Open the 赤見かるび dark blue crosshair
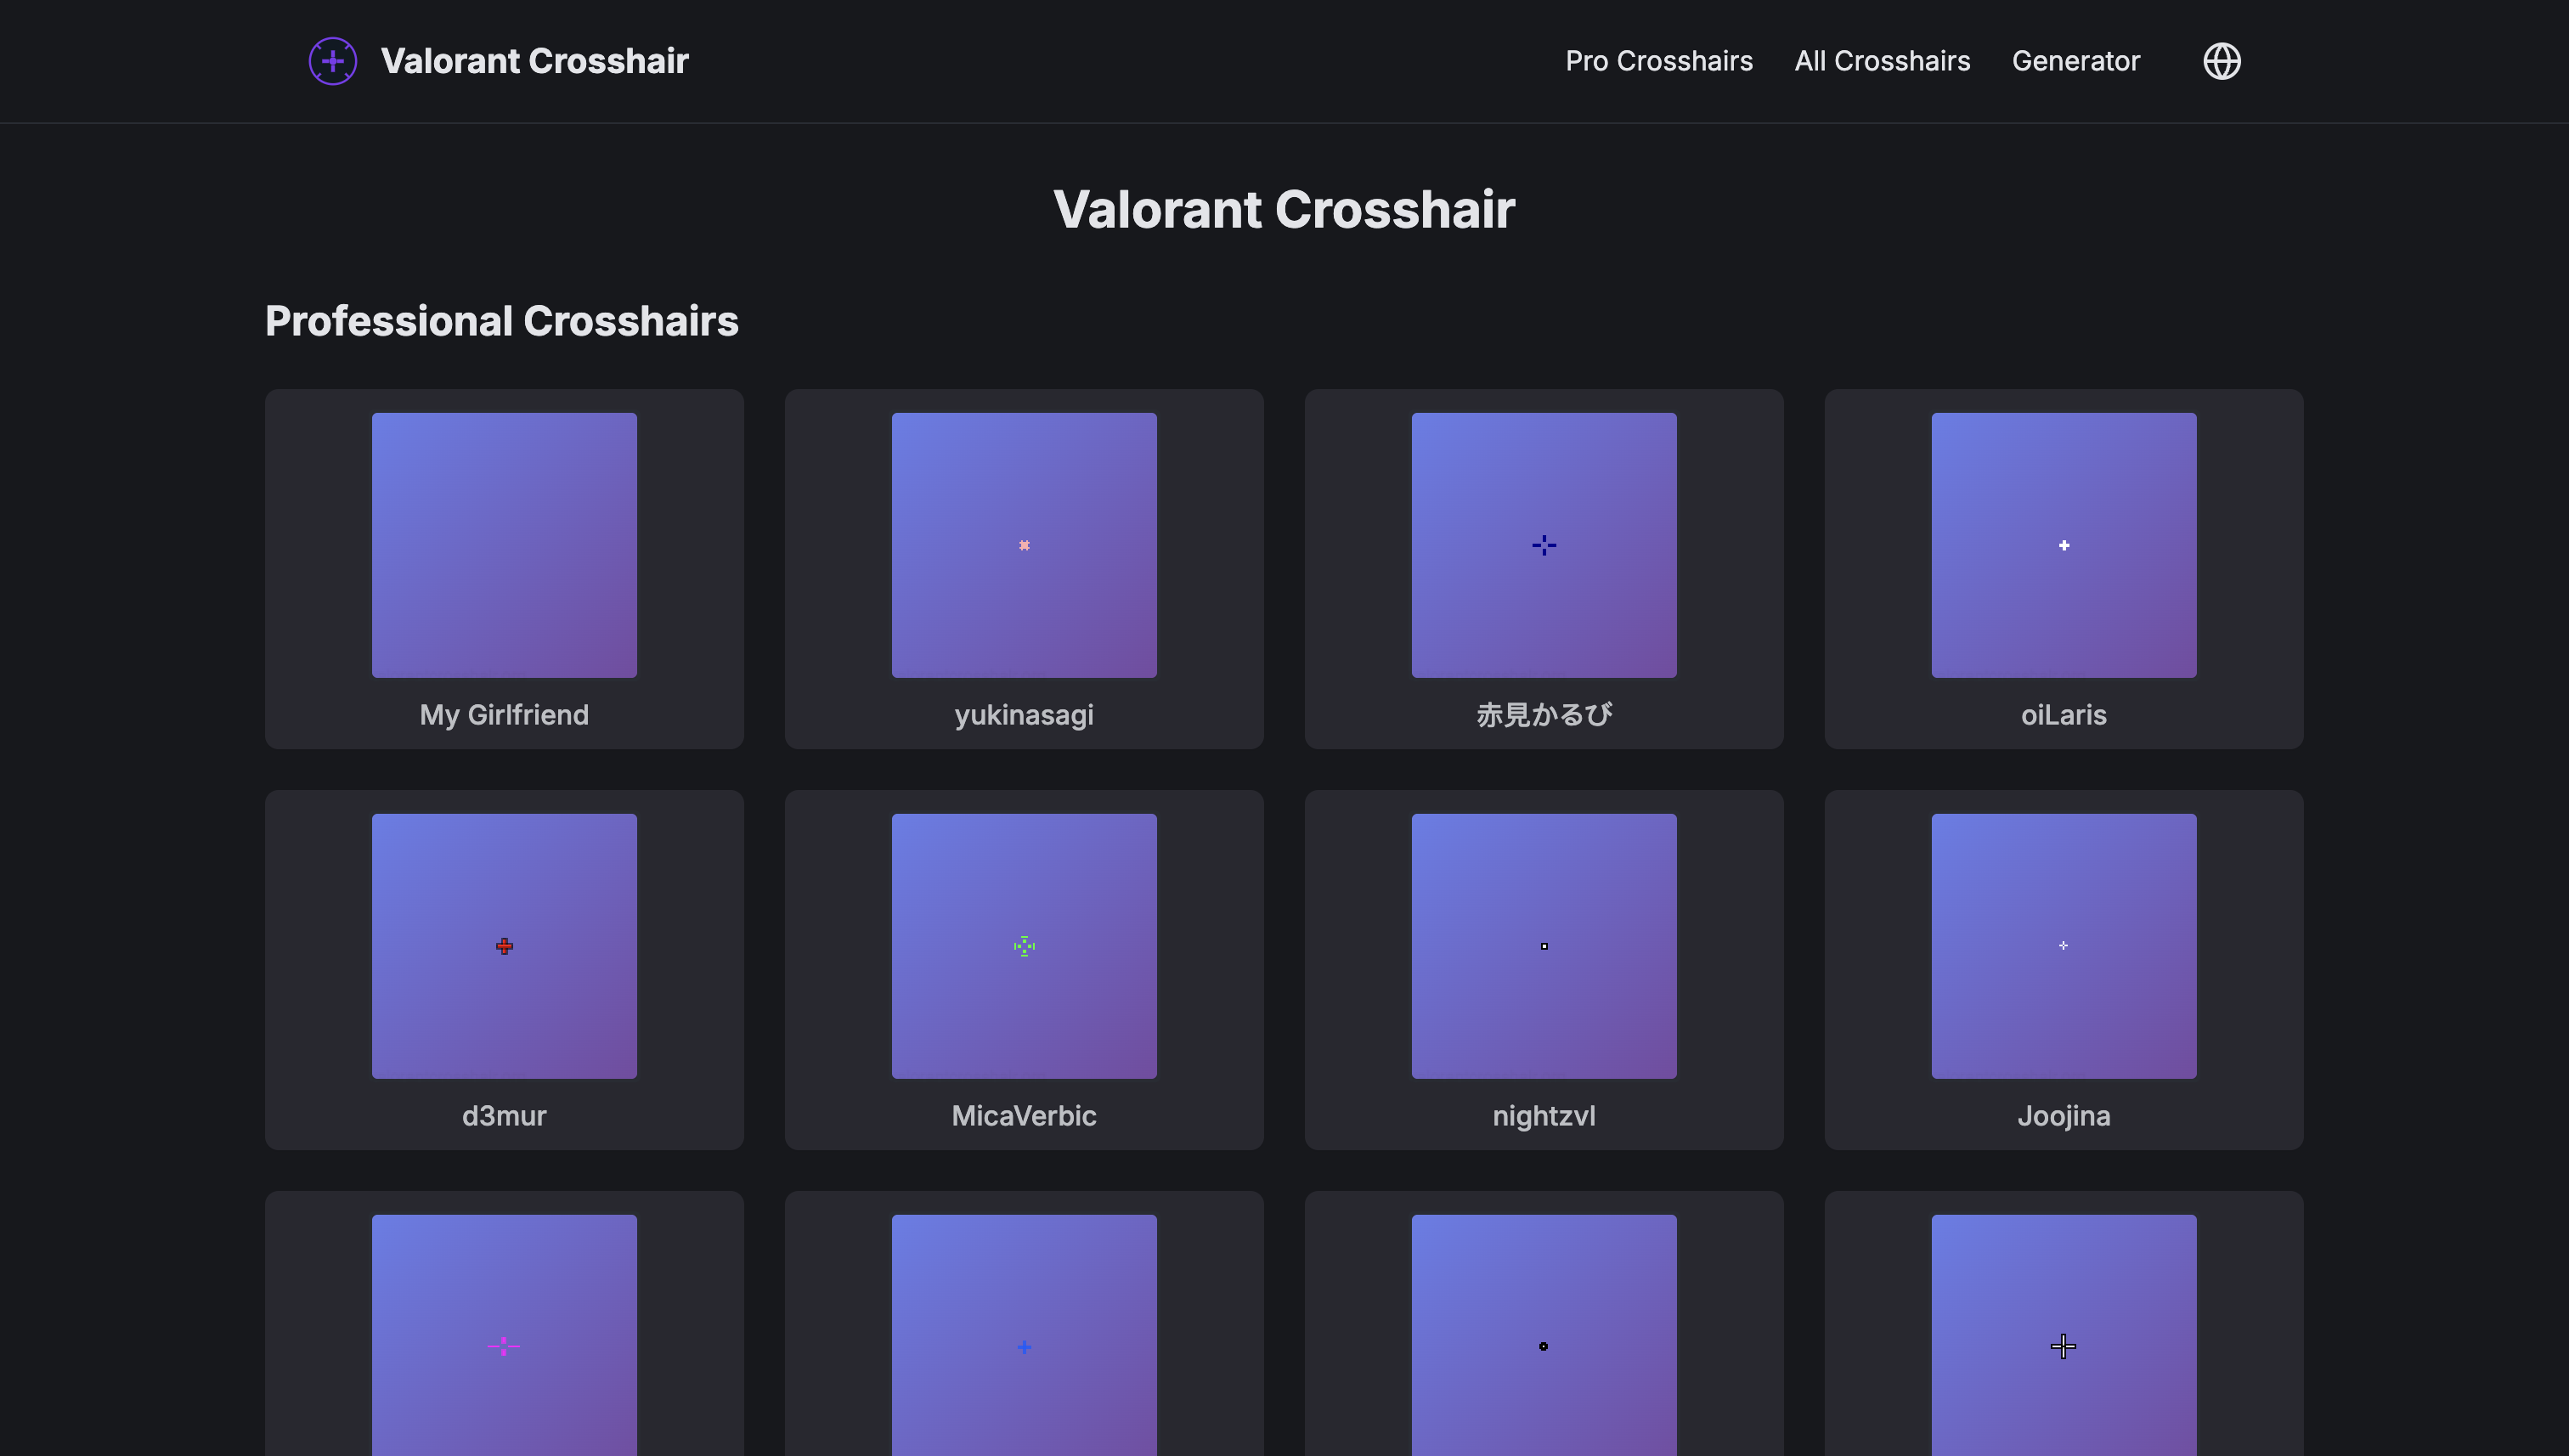 (x=1543, y=545)
